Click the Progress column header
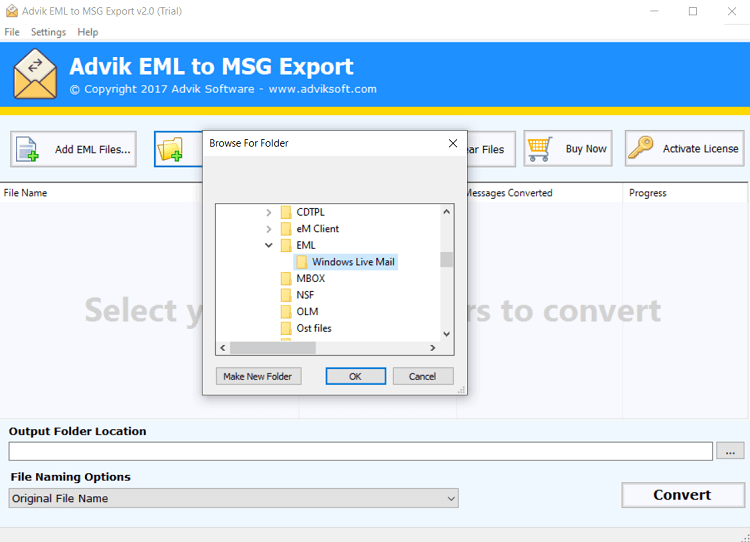 point(648,193)
